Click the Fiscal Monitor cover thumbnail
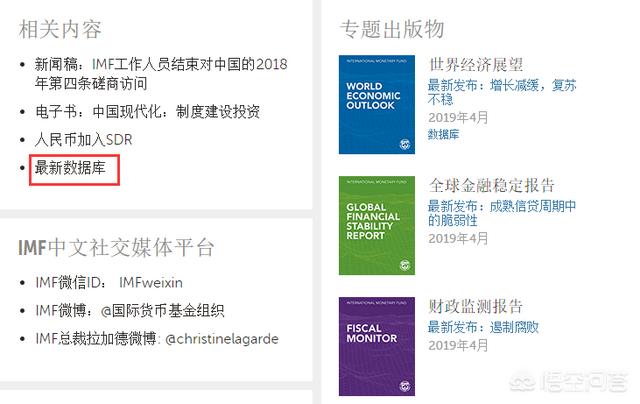640x404 pixels. tap(377, 346)
